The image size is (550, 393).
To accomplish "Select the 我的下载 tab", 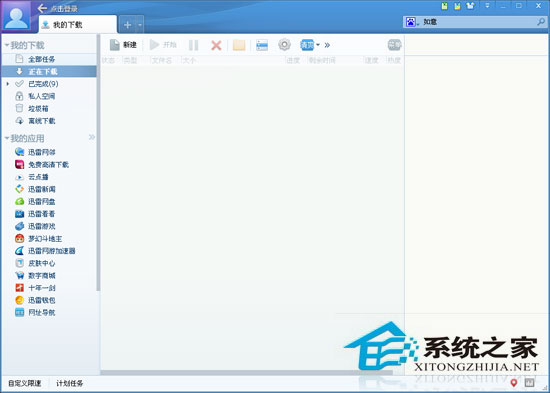I will [78, 25].
